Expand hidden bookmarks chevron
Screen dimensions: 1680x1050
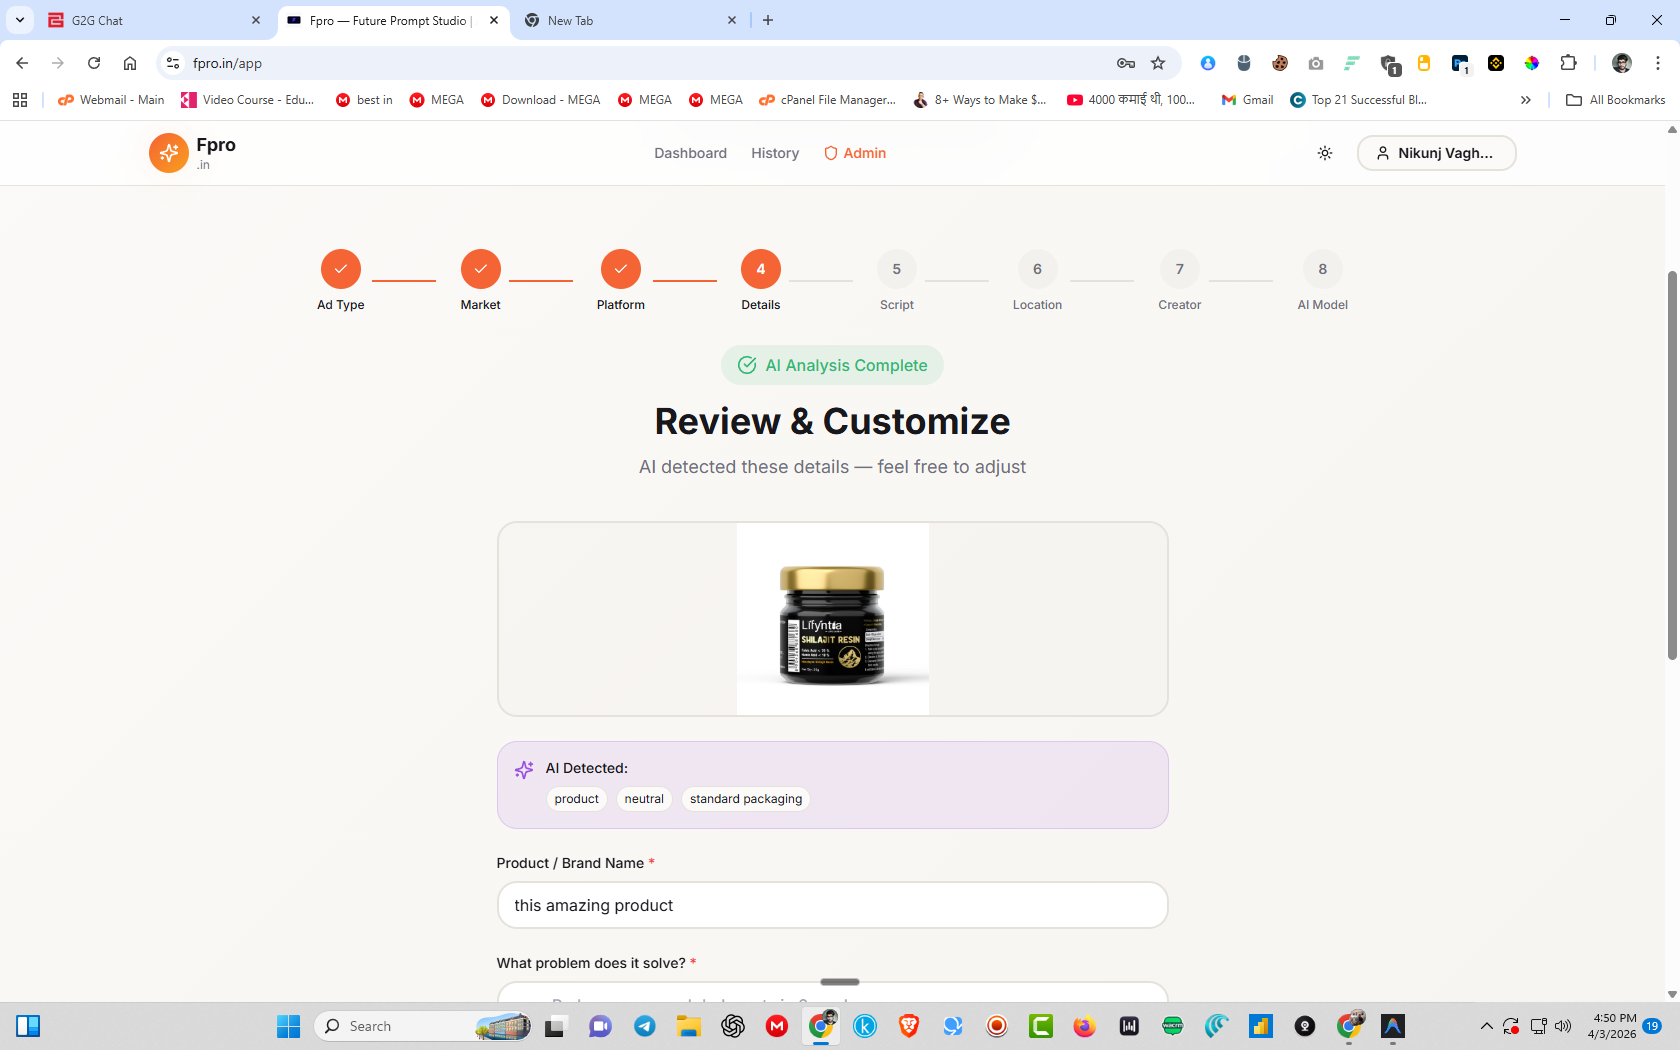pos(1526,100)
